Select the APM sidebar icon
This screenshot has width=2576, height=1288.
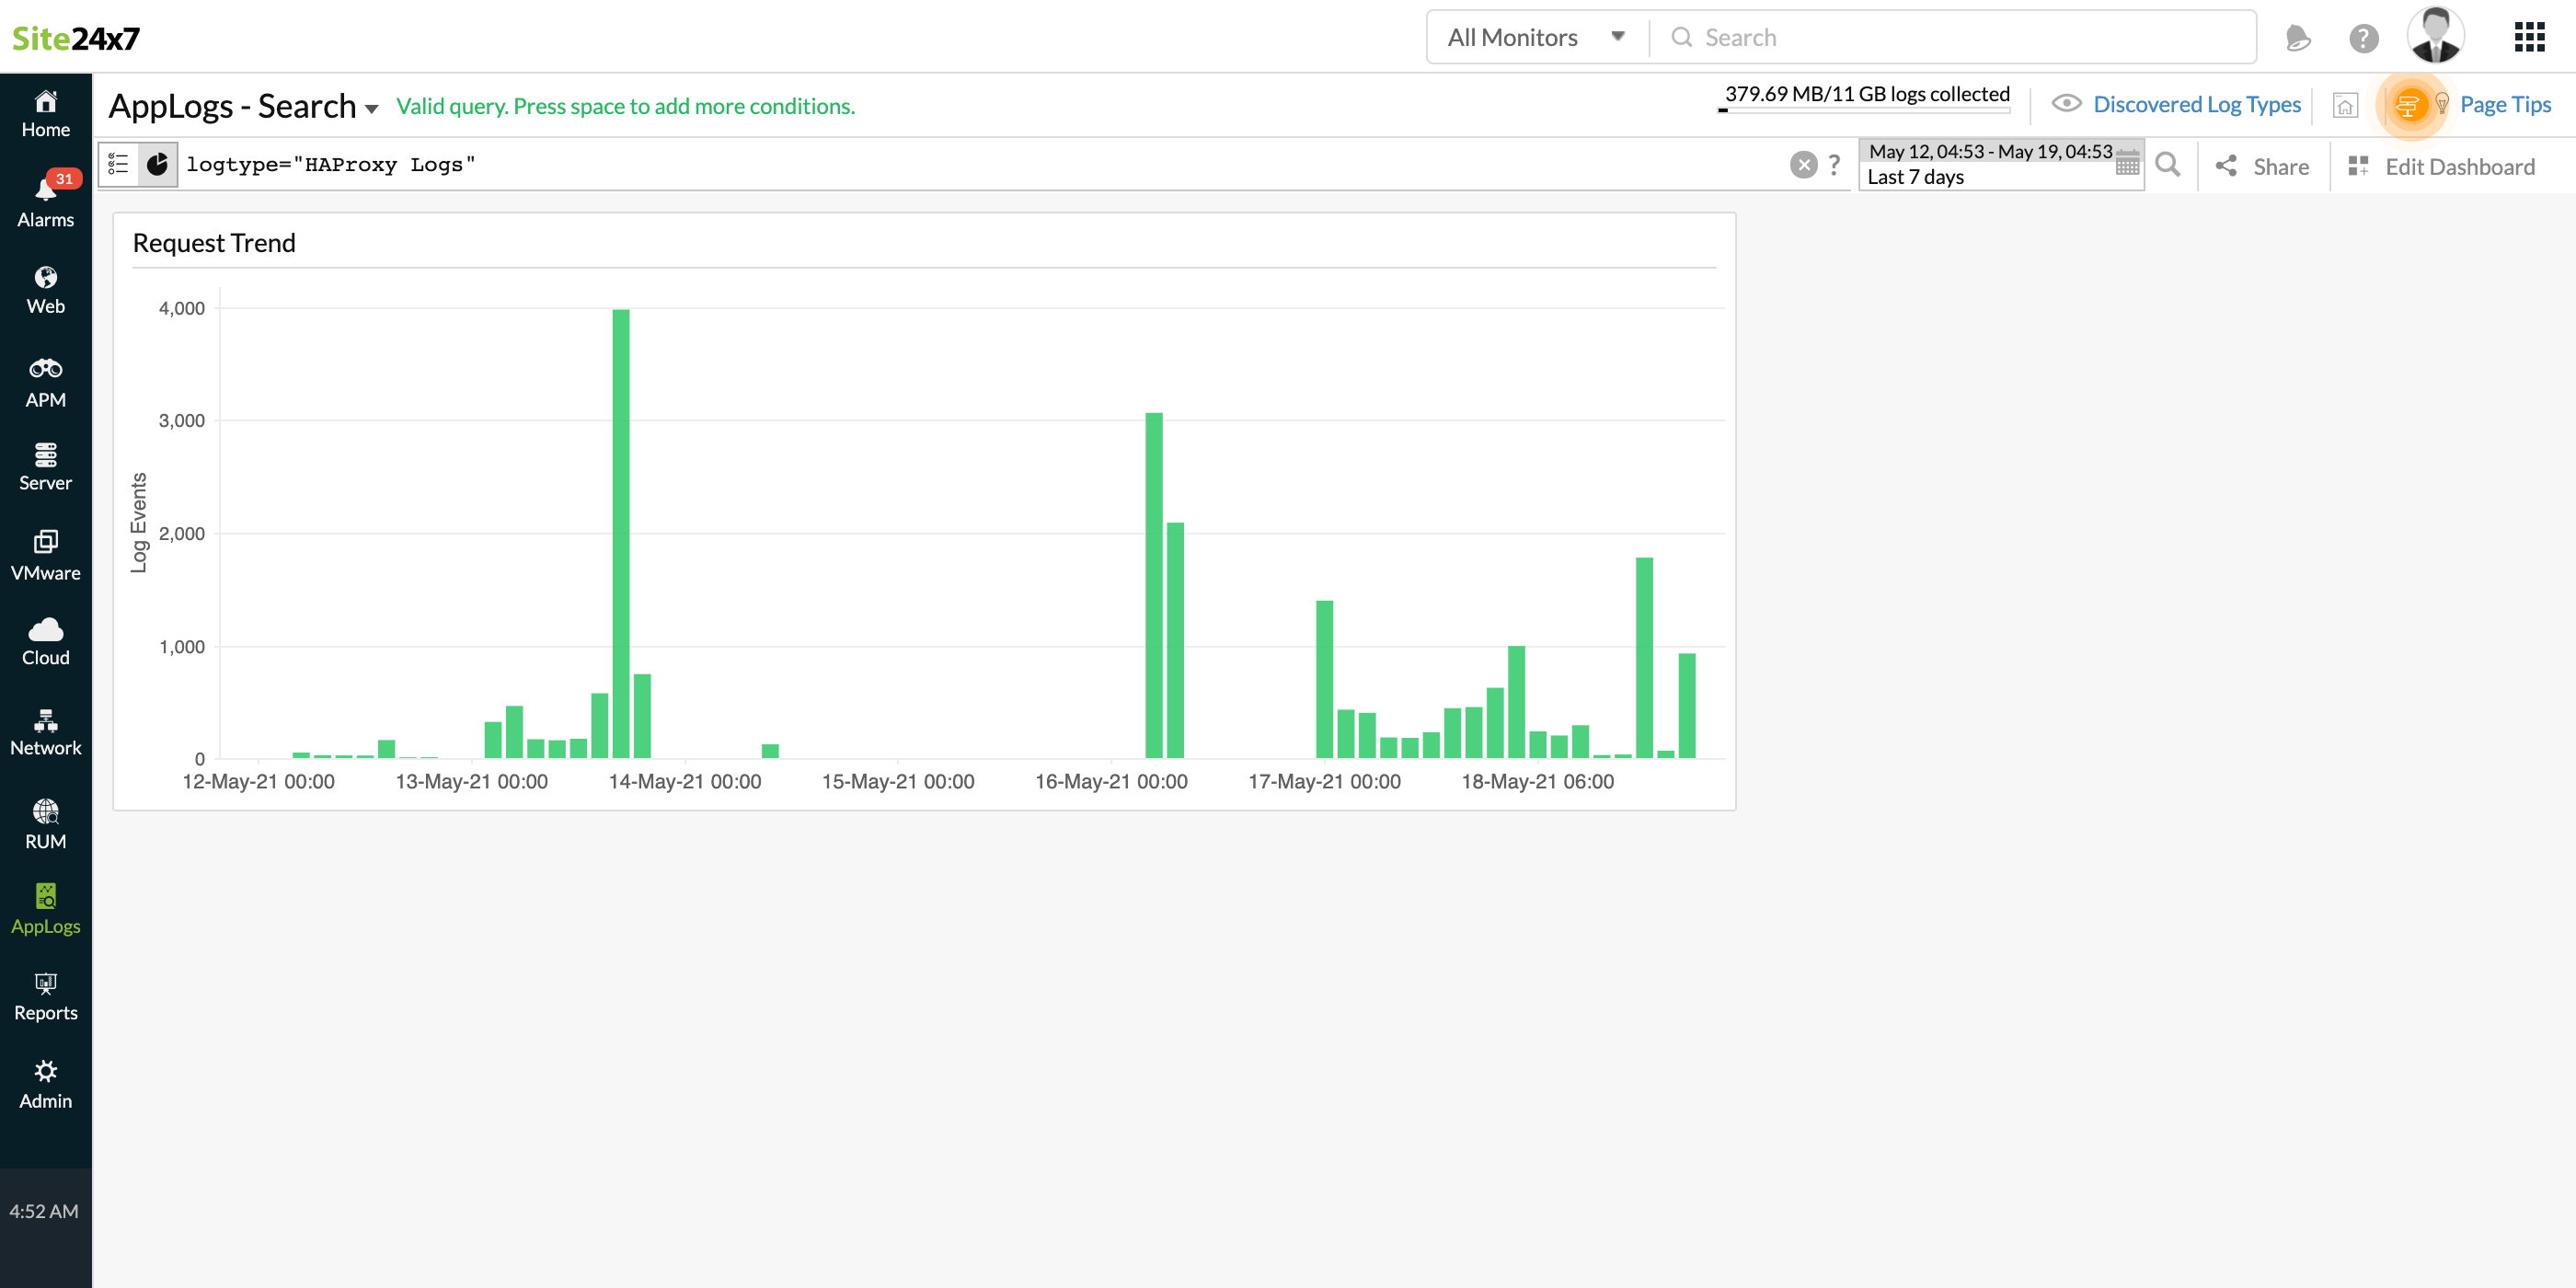46,380
